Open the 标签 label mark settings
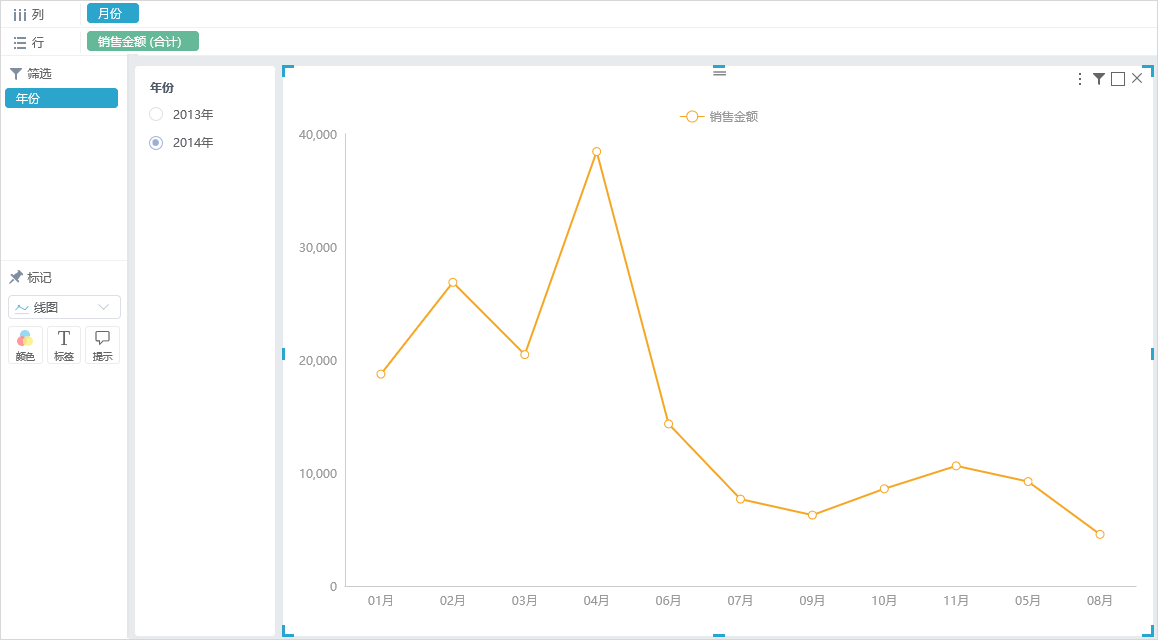 point(64,345)
